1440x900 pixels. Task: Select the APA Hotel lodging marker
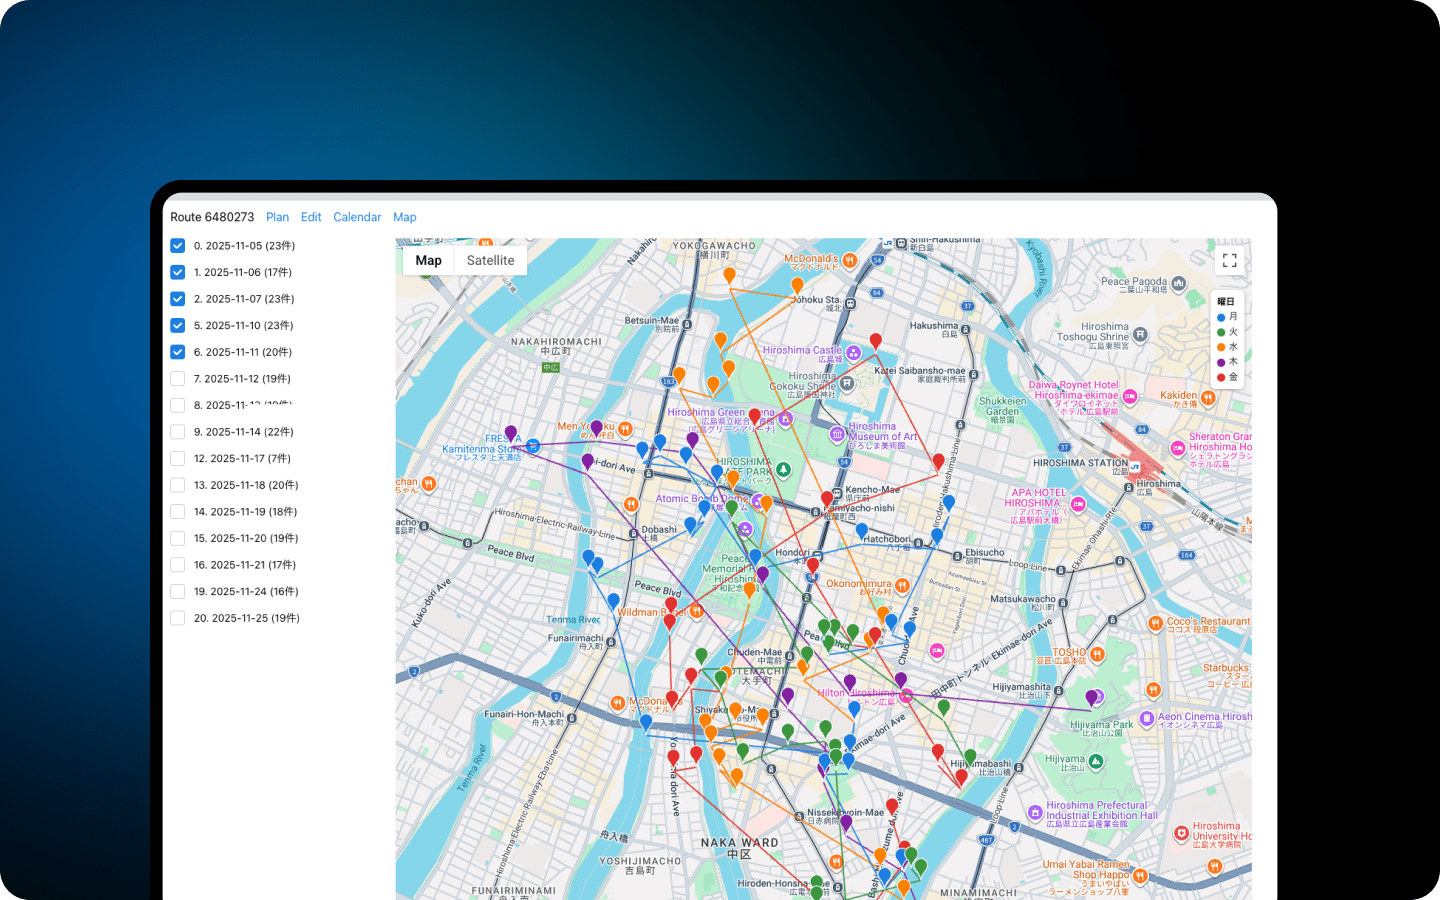1078,505
